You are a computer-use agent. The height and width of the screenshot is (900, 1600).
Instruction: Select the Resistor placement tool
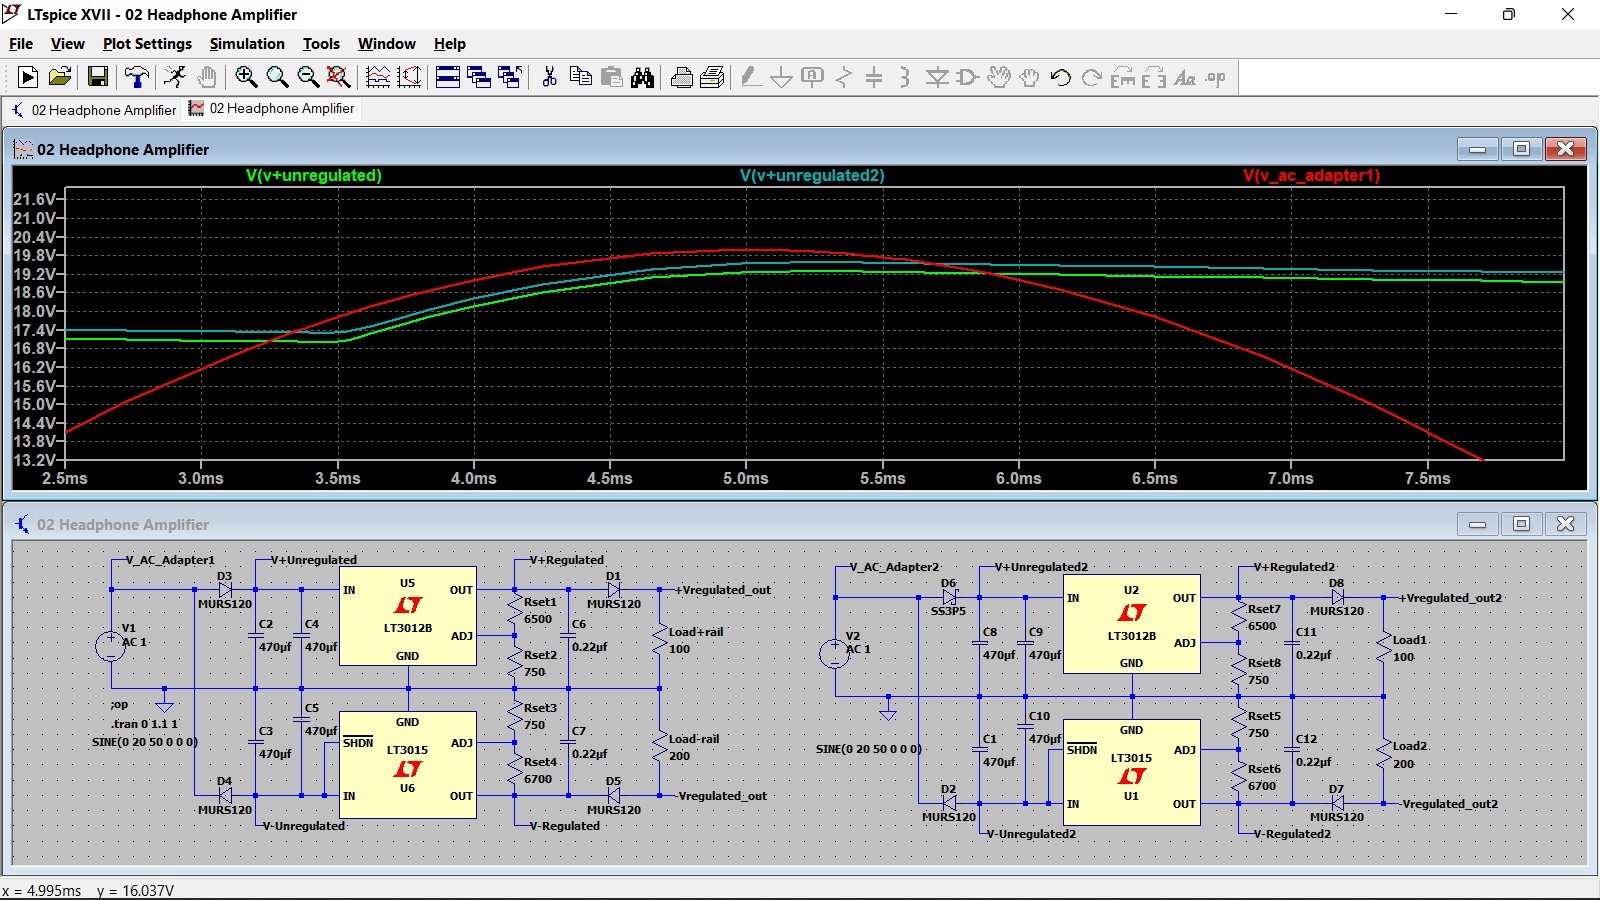[843, 77]
